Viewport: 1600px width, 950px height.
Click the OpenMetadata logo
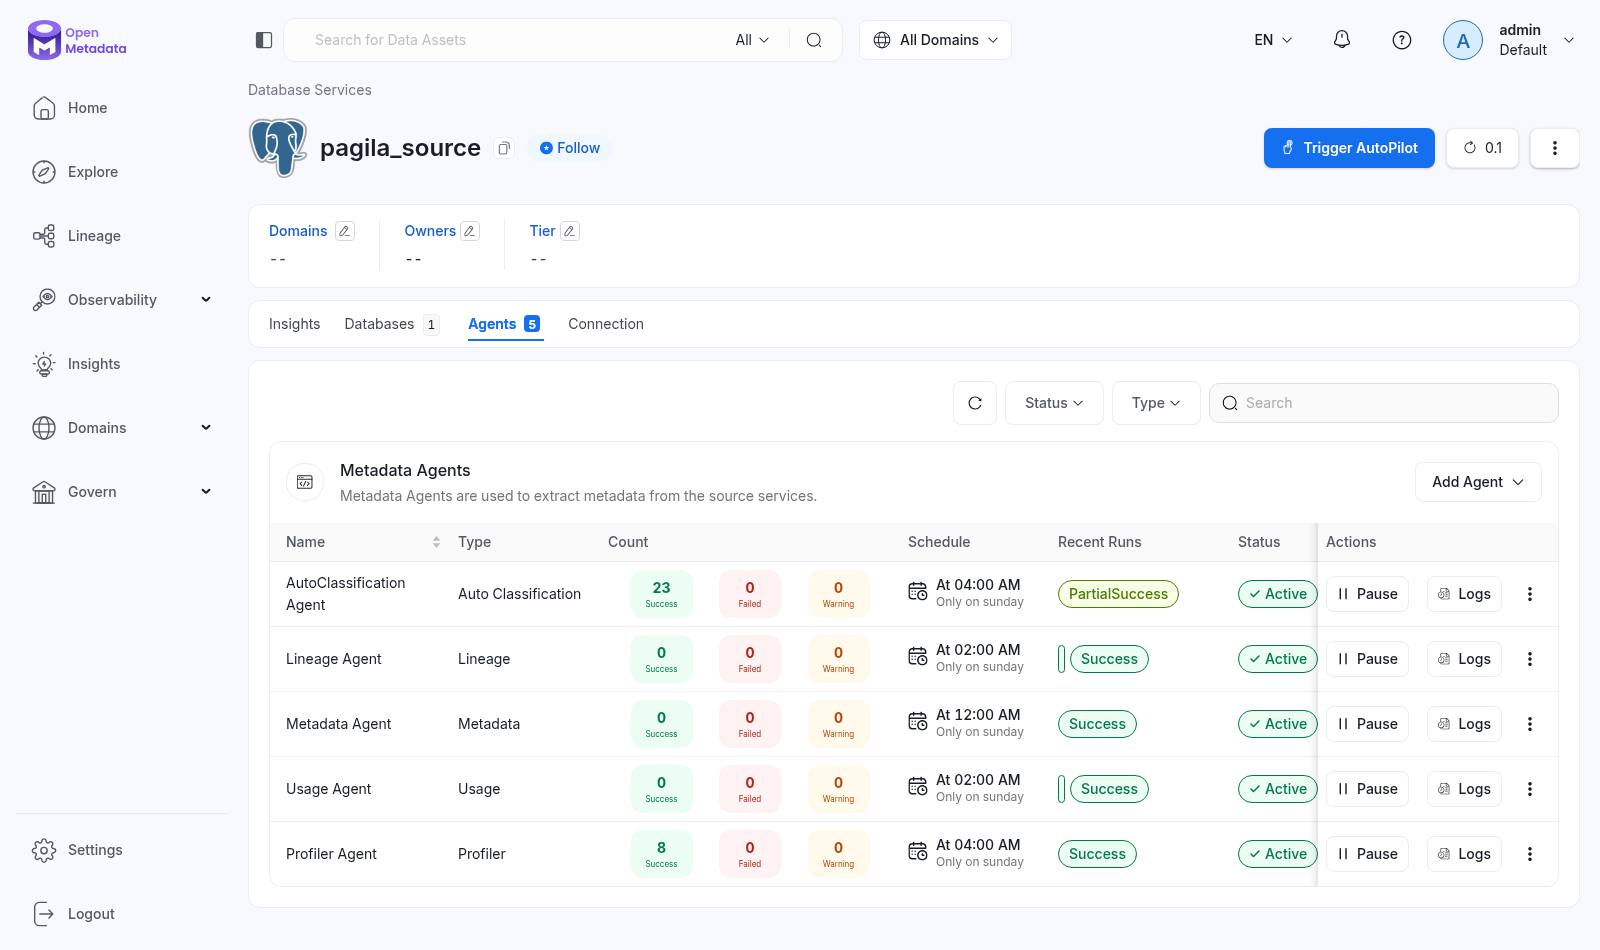[77, 40]
